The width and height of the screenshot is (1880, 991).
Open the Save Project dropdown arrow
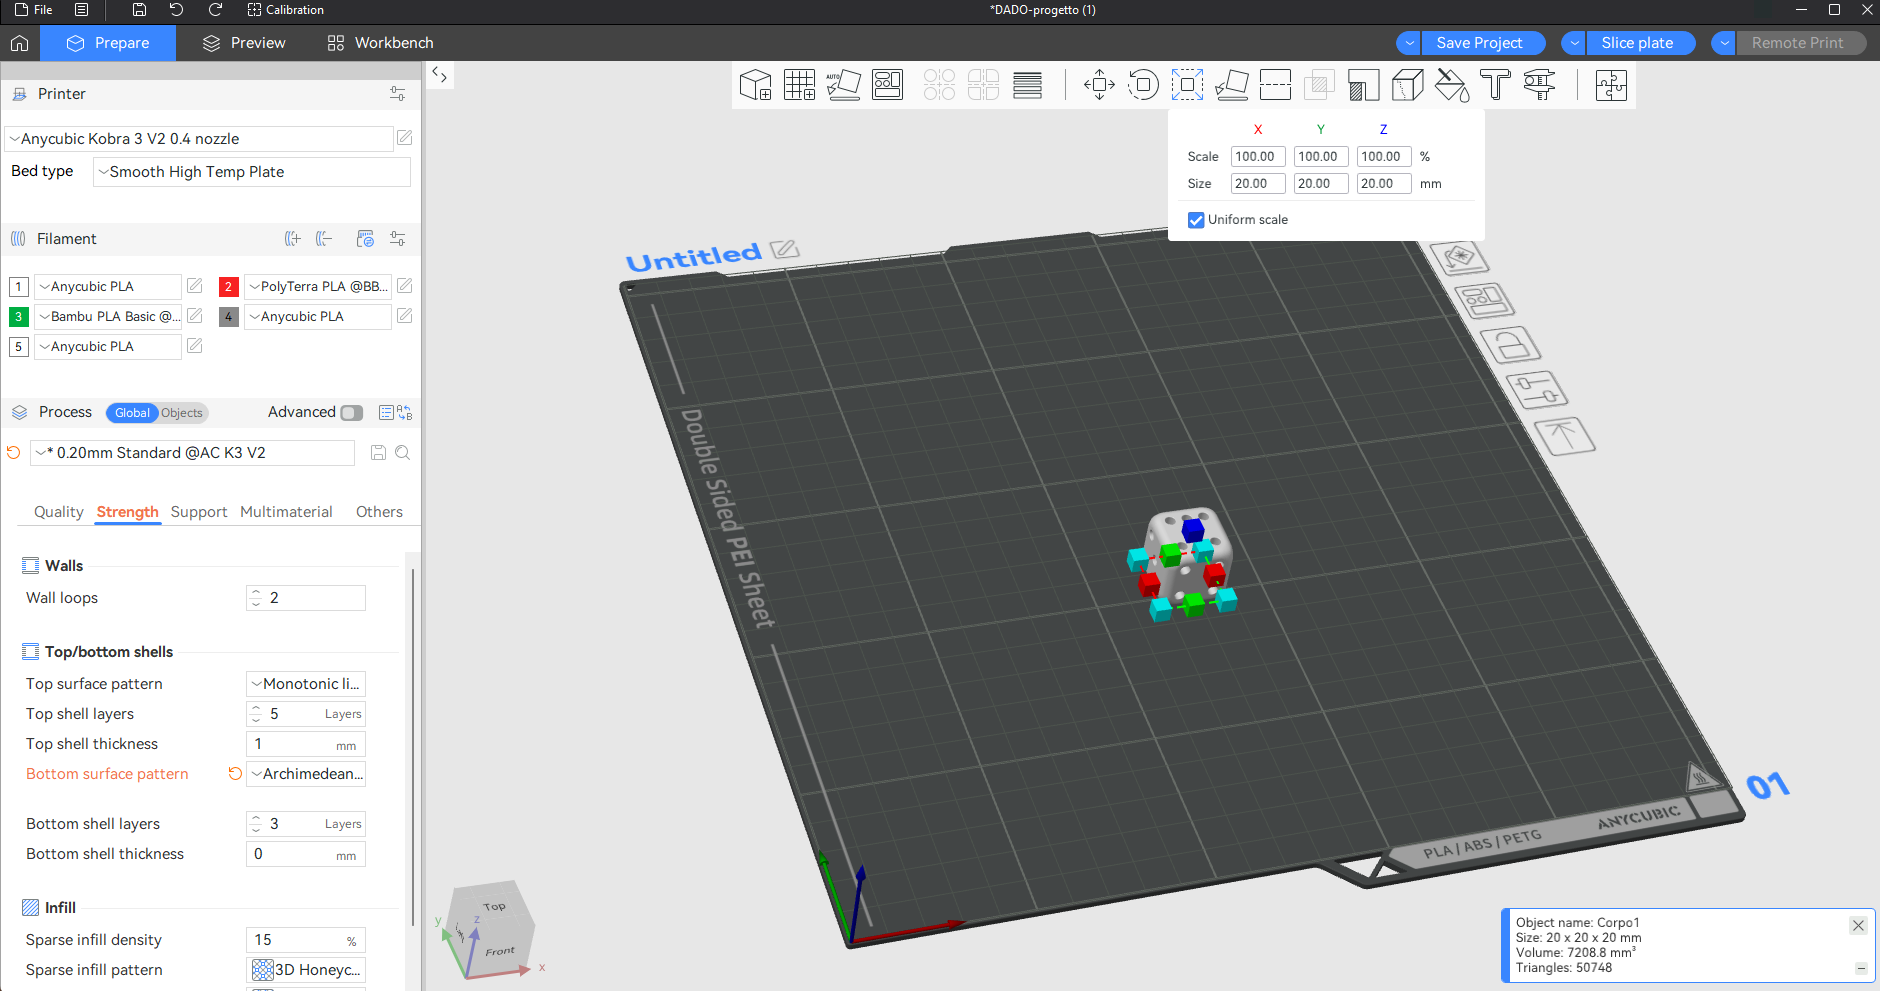[1409, 43]
